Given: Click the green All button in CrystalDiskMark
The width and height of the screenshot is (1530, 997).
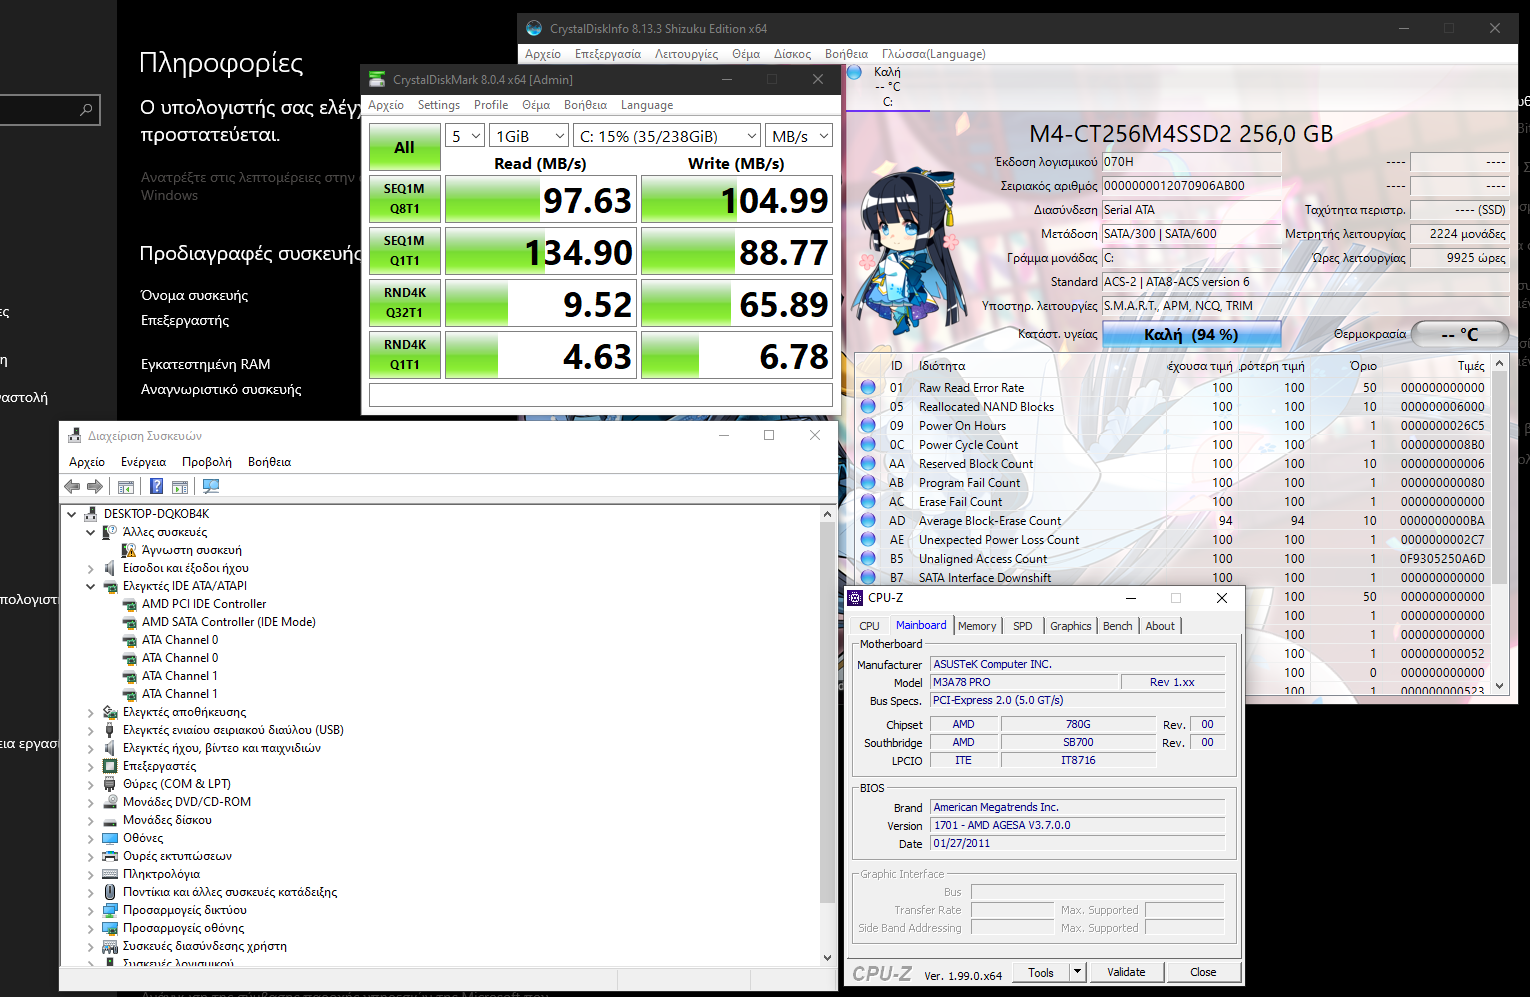Looking at the screenshot, I should pos(404,148).
